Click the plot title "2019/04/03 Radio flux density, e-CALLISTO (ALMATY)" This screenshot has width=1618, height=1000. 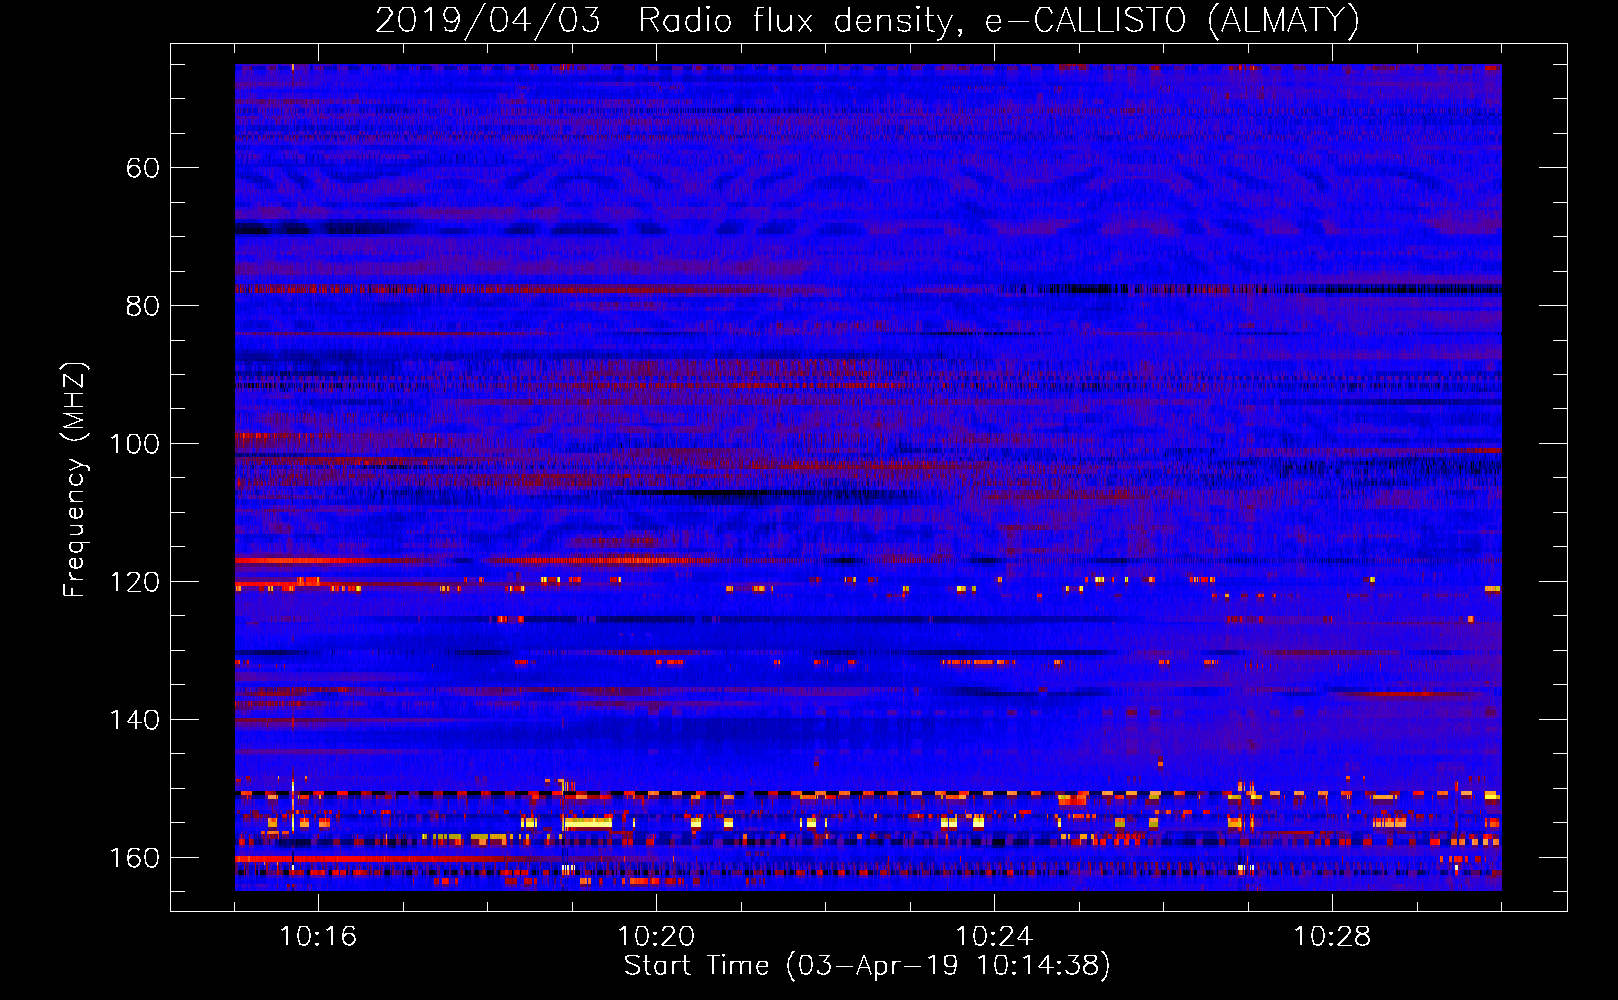867,20
